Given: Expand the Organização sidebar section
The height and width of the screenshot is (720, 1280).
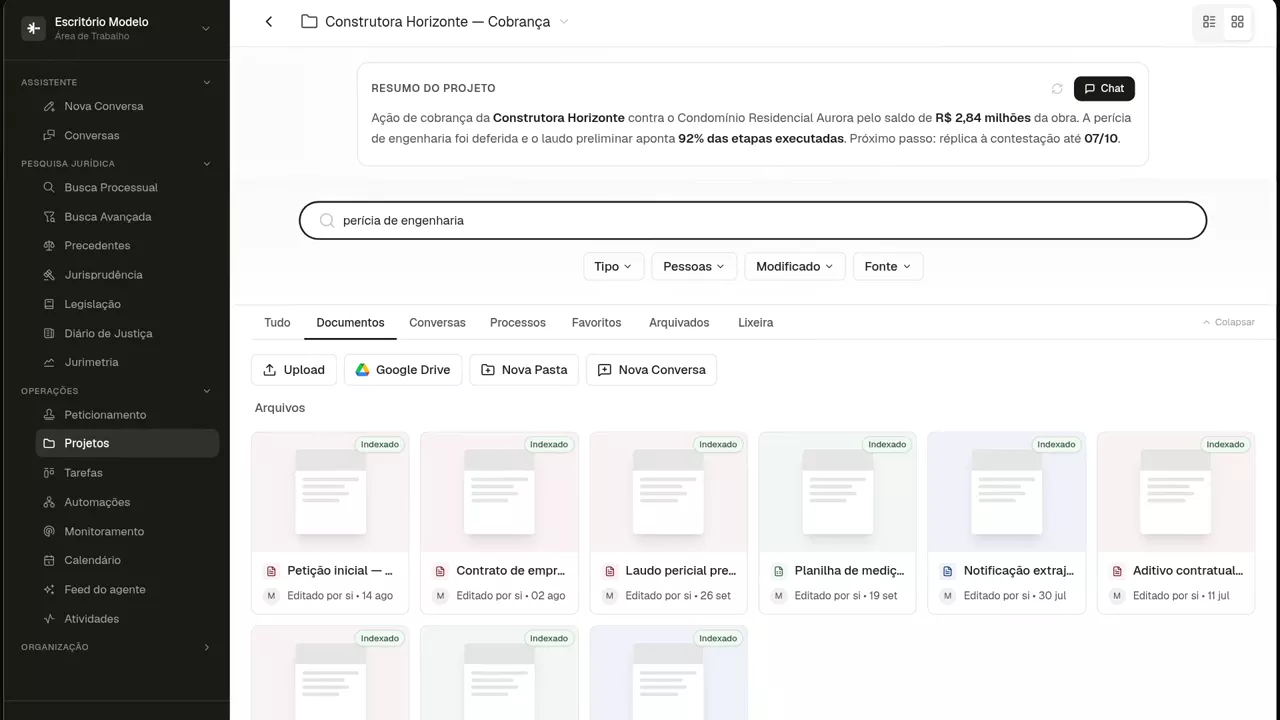Looking at the screenshot, I should point(207,647).
